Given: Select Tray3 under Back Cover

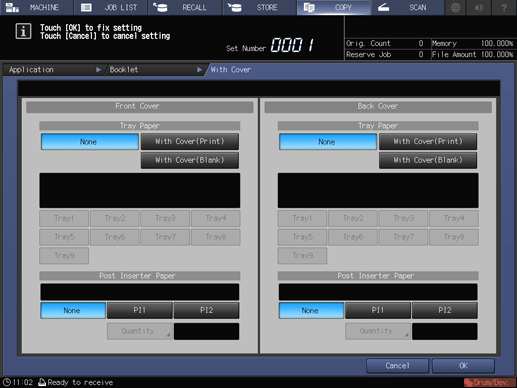Looking at the screenshot, I should point(403,218).
